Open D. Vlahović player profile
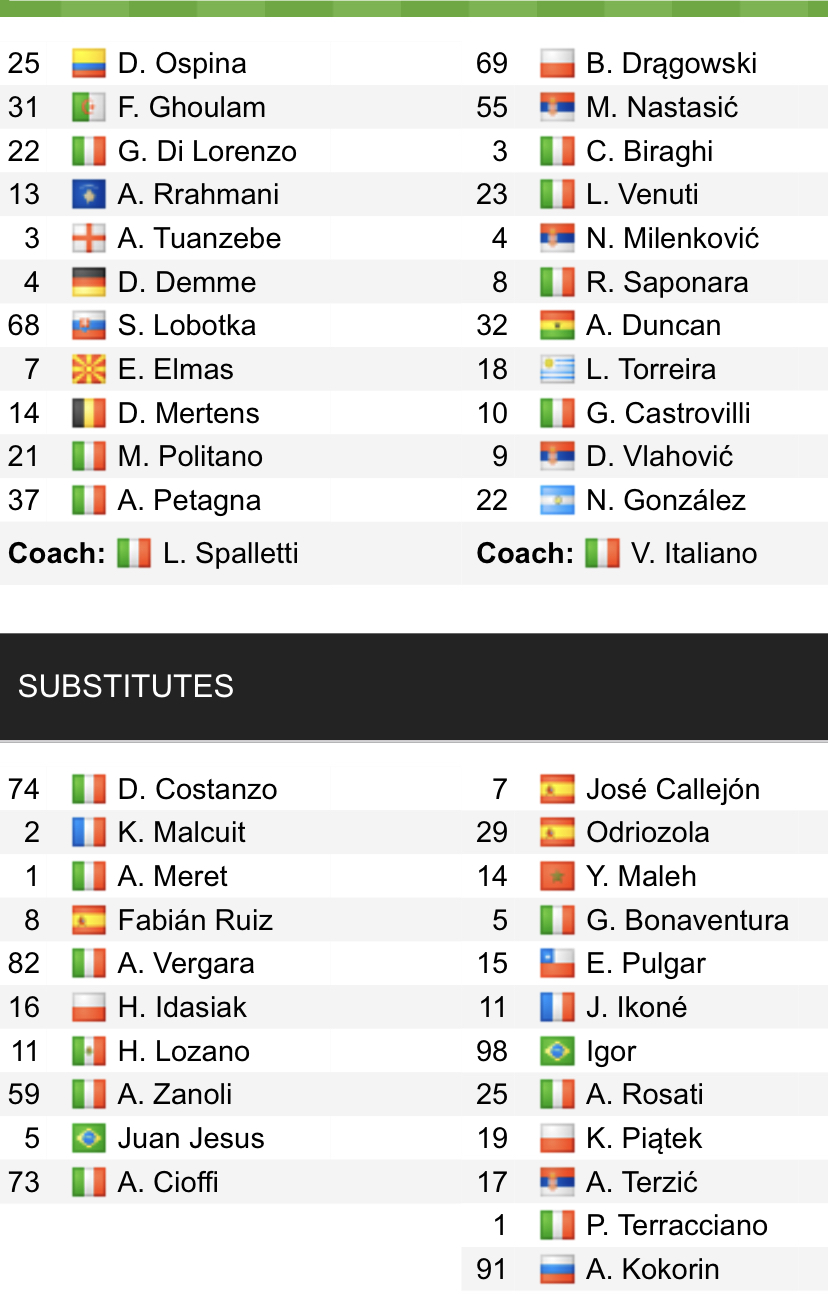828x1306 pixels. (x=660, y=457)
